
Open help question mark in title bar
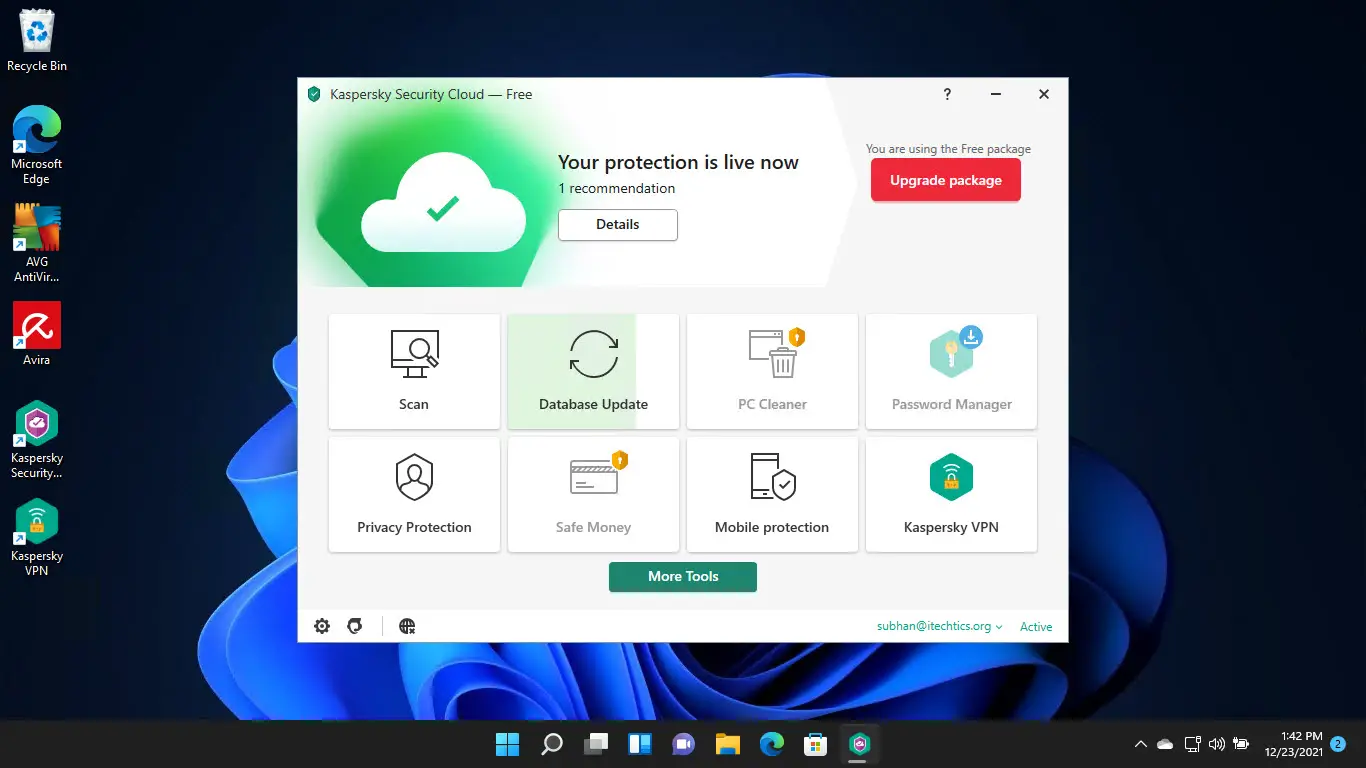click(x=947, y=94)
